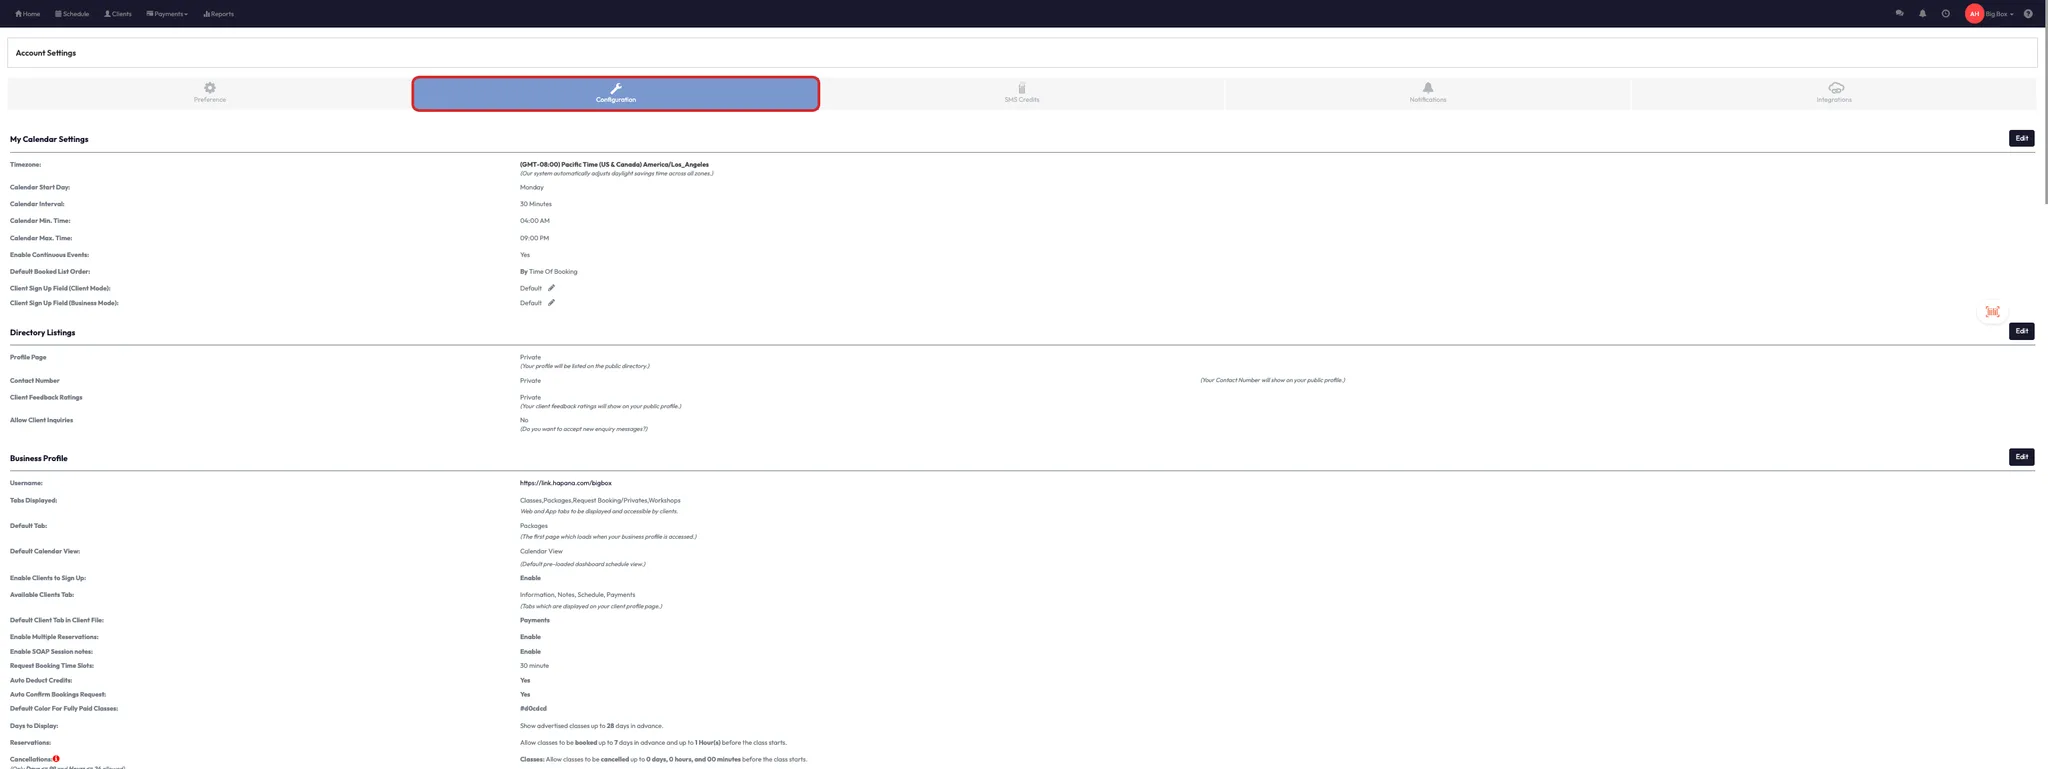Open the Integrations tab

click(1833, 93)
